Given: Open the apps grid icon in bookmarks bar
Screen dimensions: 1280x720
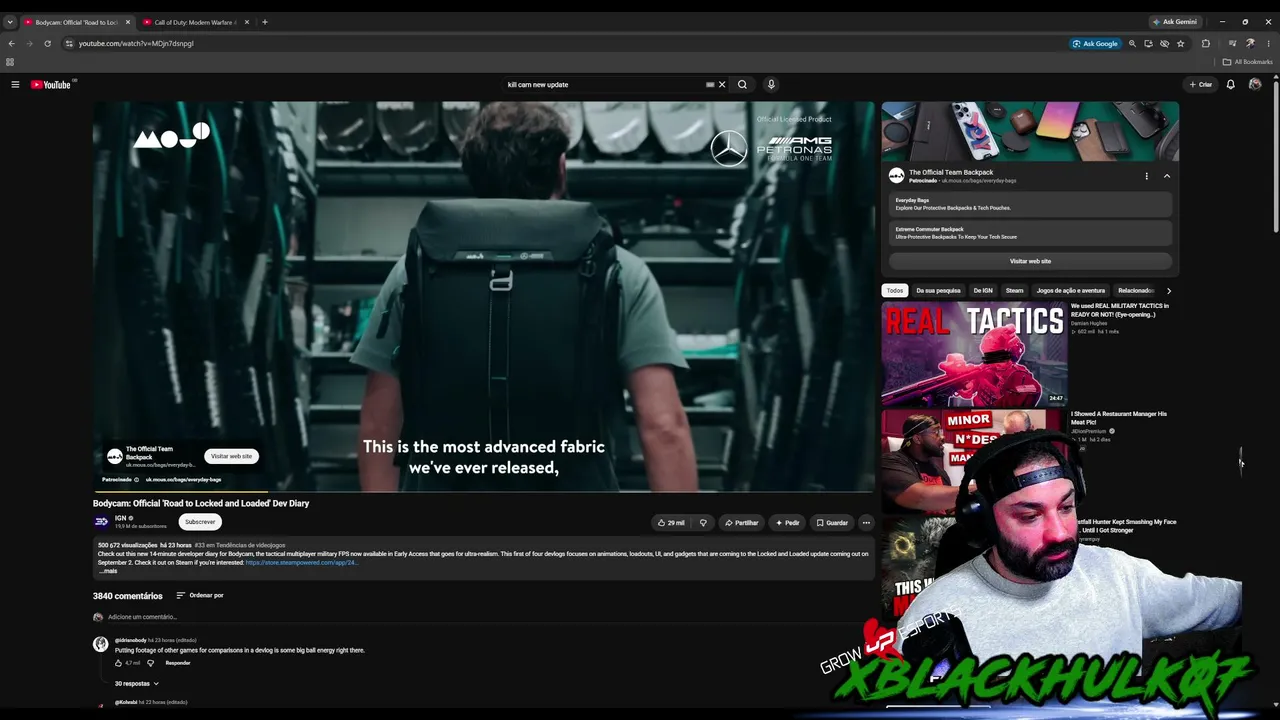Looking at the screenshot, I should [10, 62].
